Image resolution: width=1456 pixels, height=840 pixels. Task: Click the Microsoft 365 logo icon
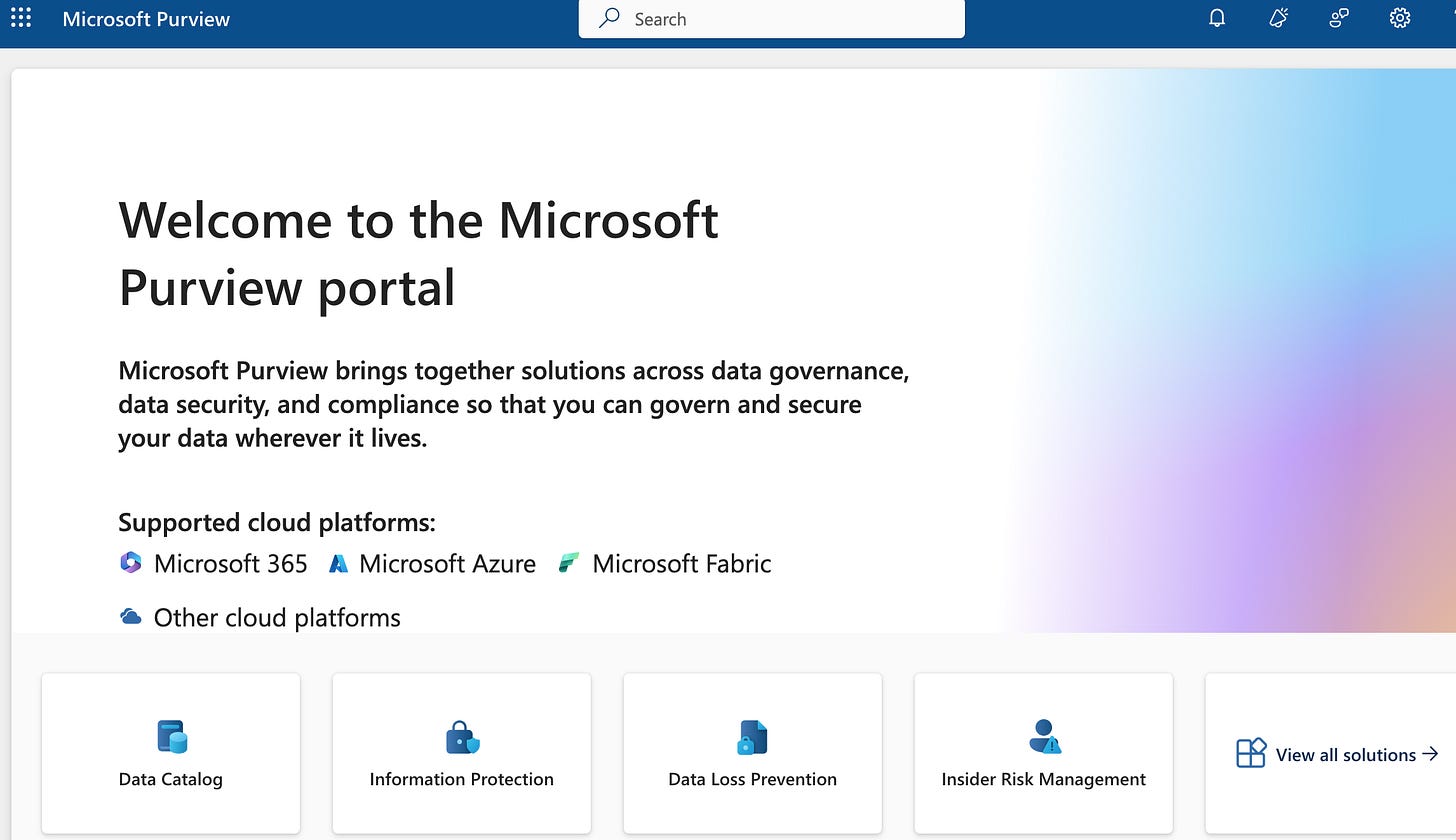[x=130, y=563]
